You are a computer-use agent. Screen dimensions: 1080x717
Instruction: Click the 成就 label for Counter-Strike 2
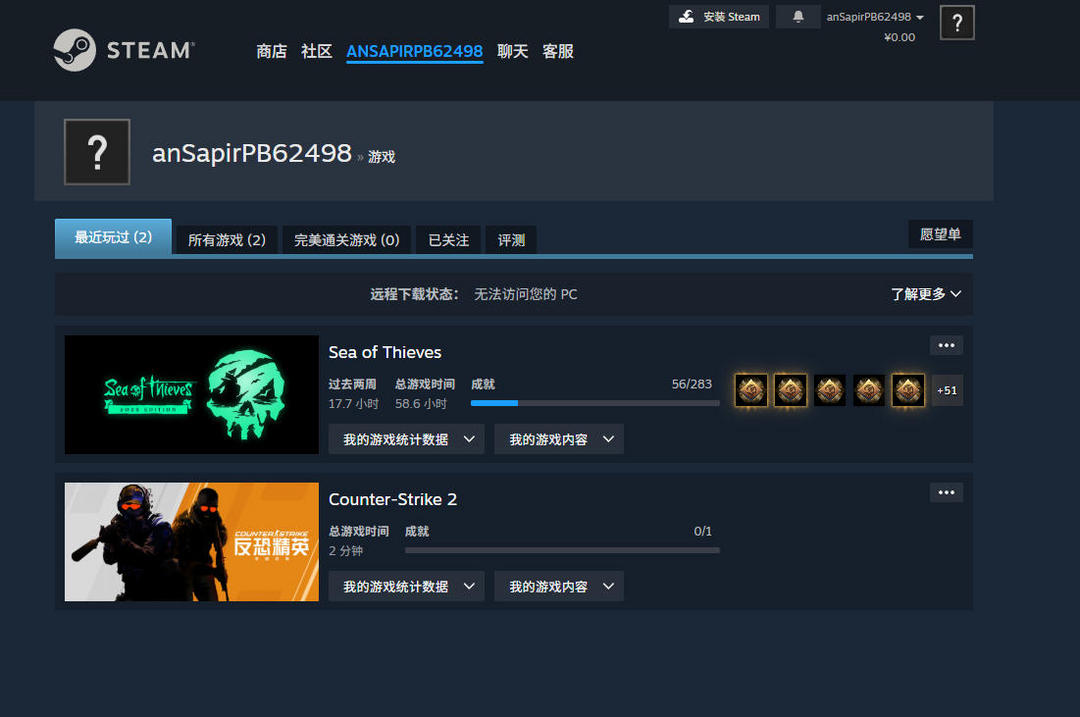tap(417, 531)
